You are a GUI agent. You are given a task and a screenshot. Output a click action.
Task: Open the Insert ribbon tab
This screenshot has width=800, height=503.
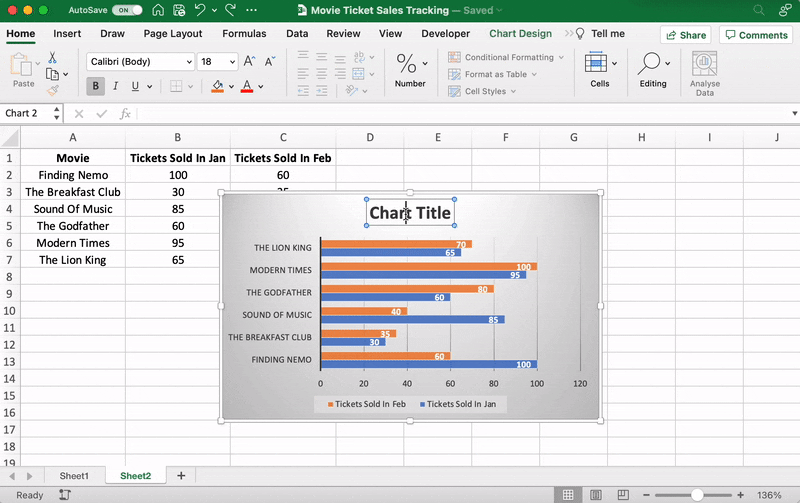(x=67, y=34)
